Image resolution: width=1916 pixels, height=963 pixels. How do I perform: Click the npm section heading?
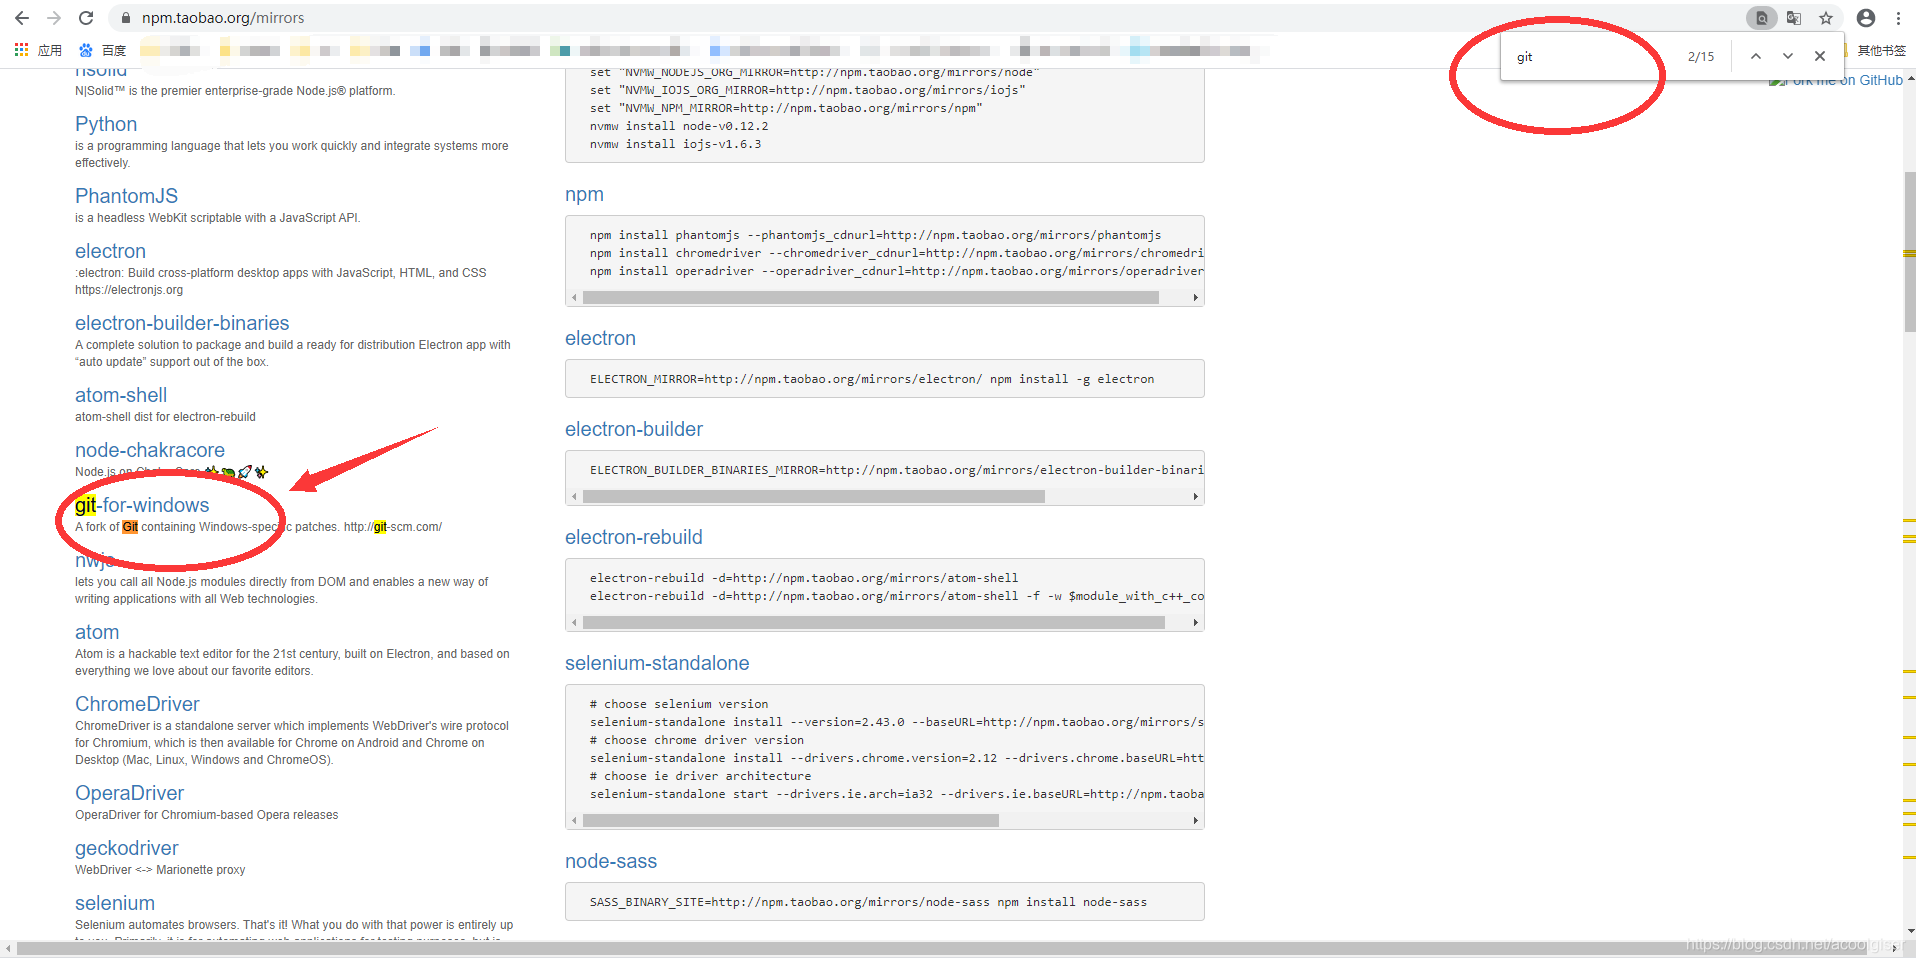tap(584, 195)
